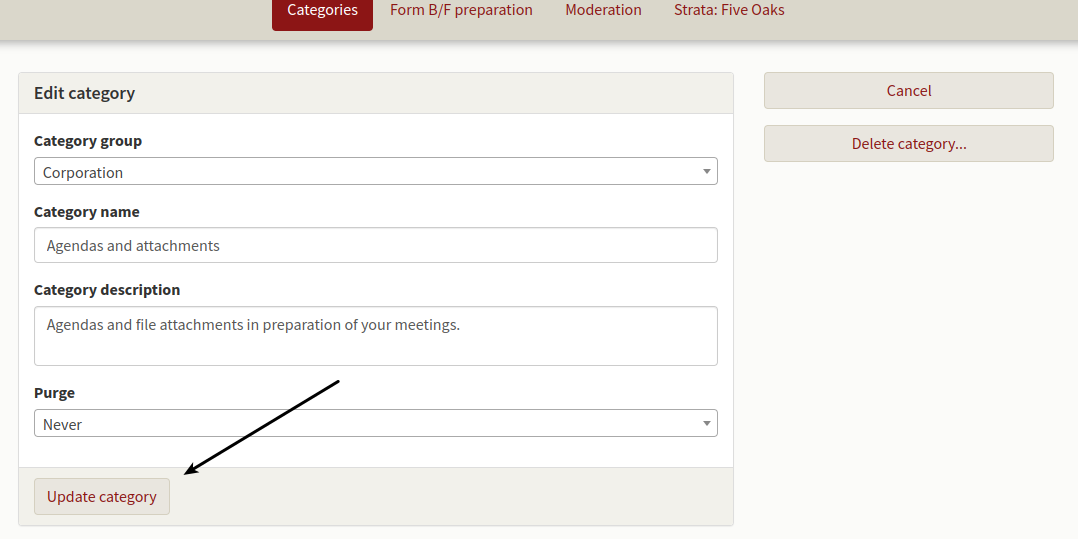This screenshot has height=539, width=1078.
Task: Click the empty footer bar beside Update category
Action: (x=450, y=496)
